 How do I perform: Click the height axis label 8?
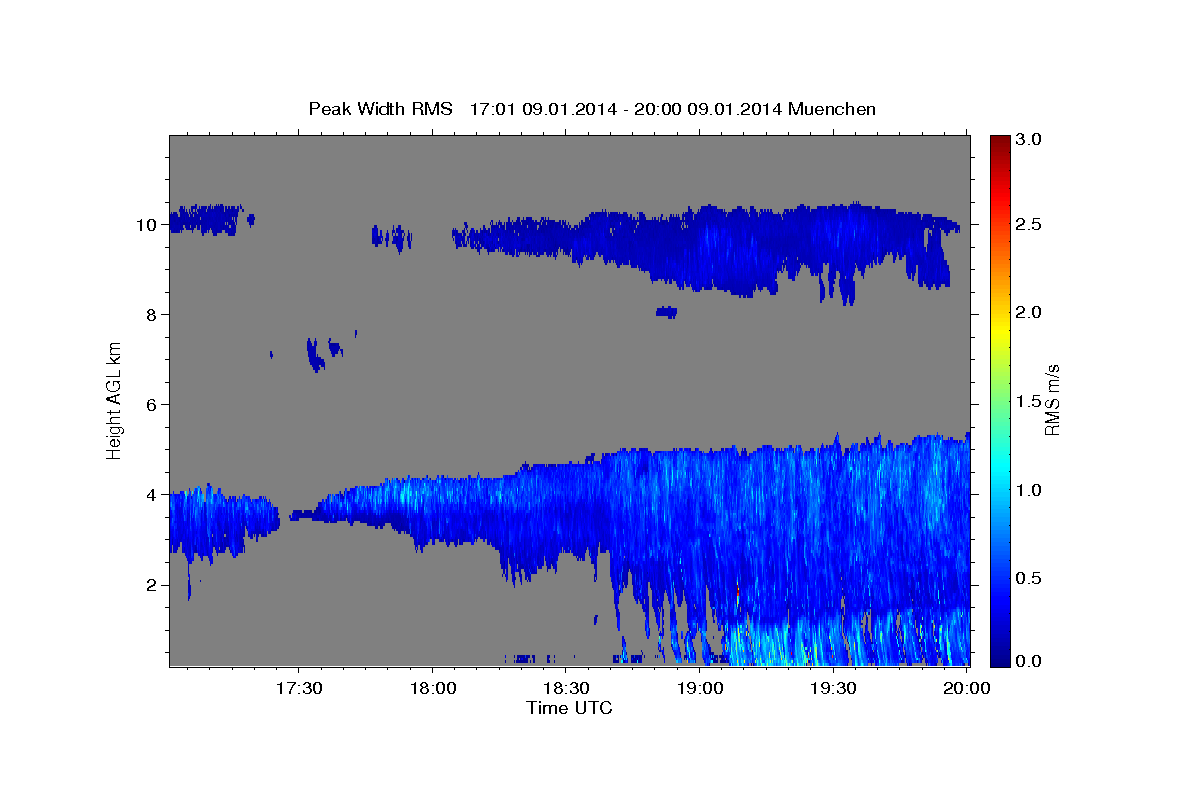[153, 315]
